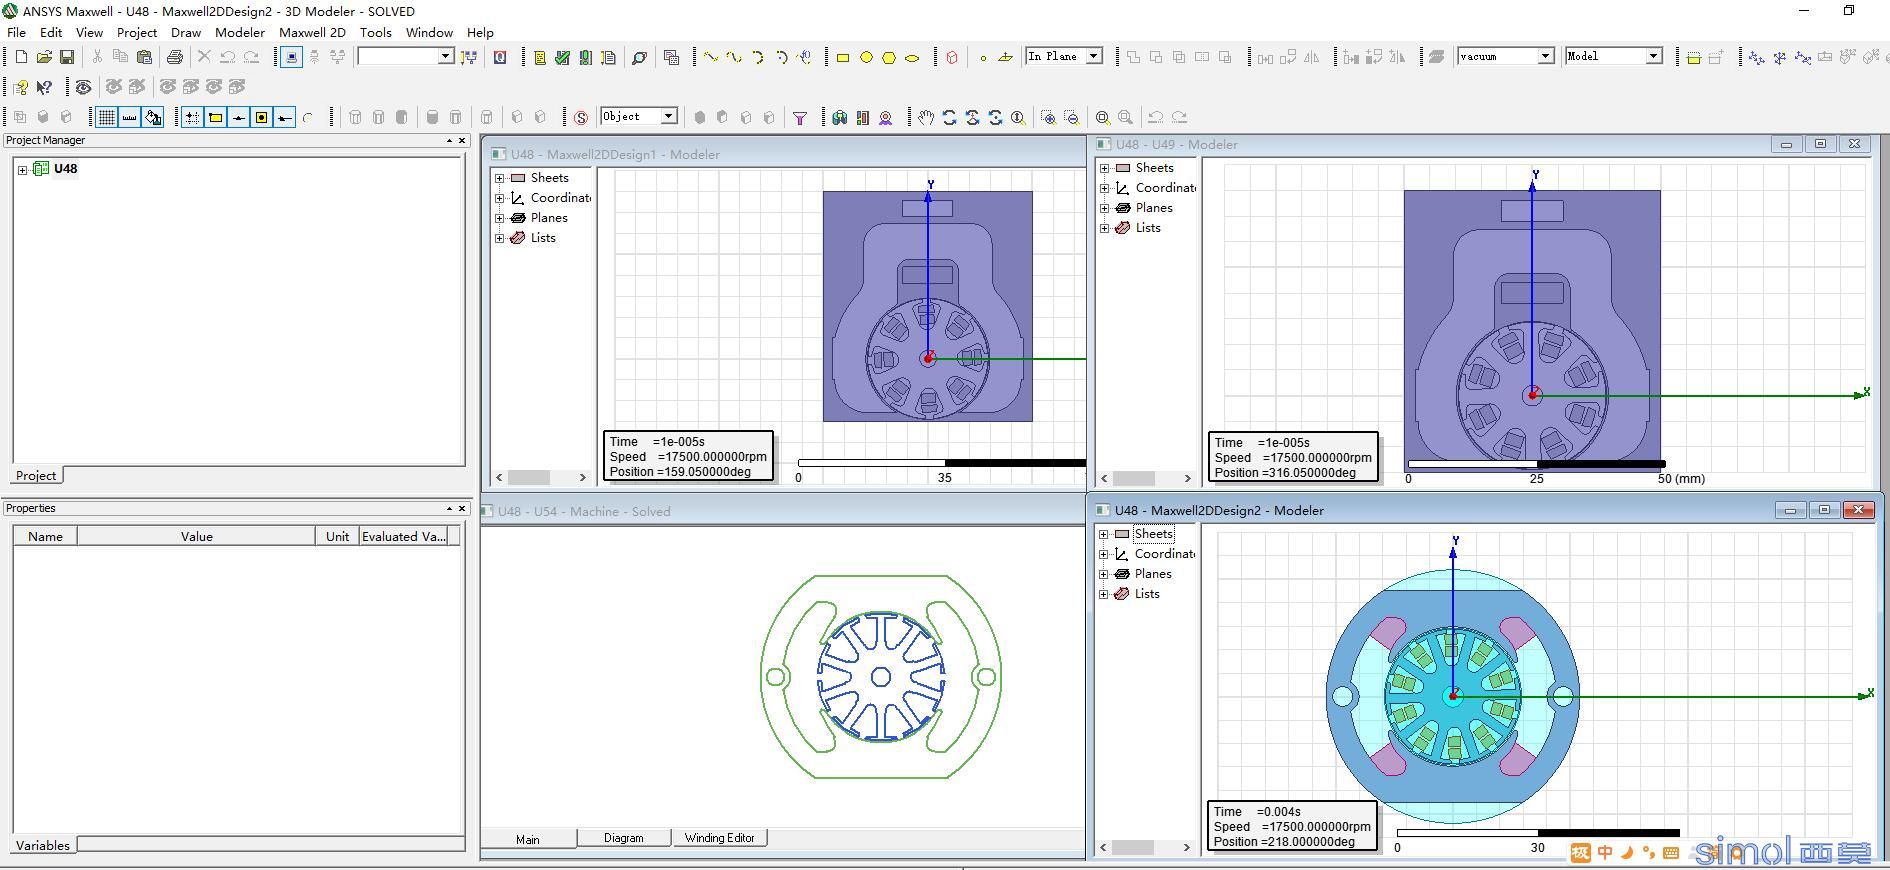1890x870 pixels.
Task: Switch to the Winding Editor tab
Action: tap(720, 838)
